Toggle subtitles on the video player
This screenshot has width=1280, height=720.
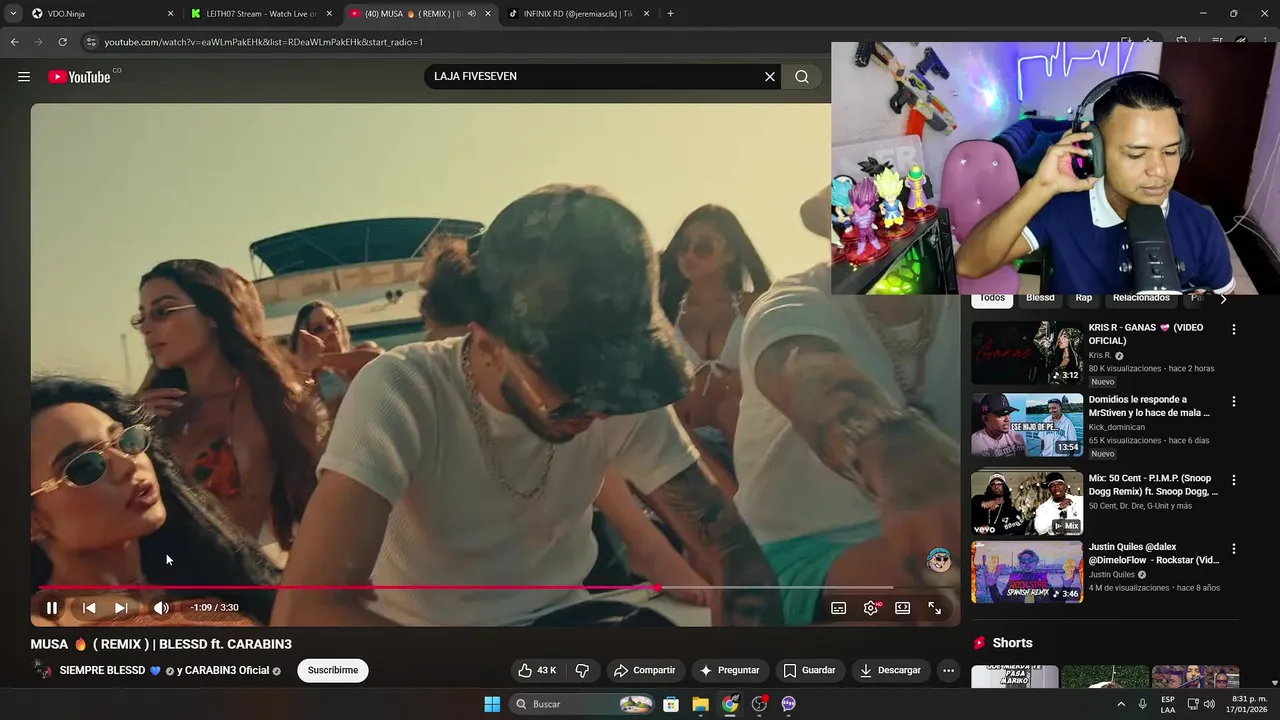tap(839, 607)
